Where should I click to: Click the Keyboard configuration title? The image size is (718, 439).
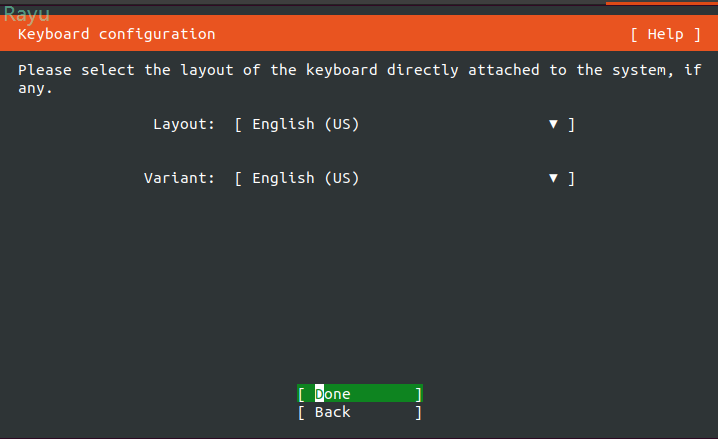click(116, 34)
